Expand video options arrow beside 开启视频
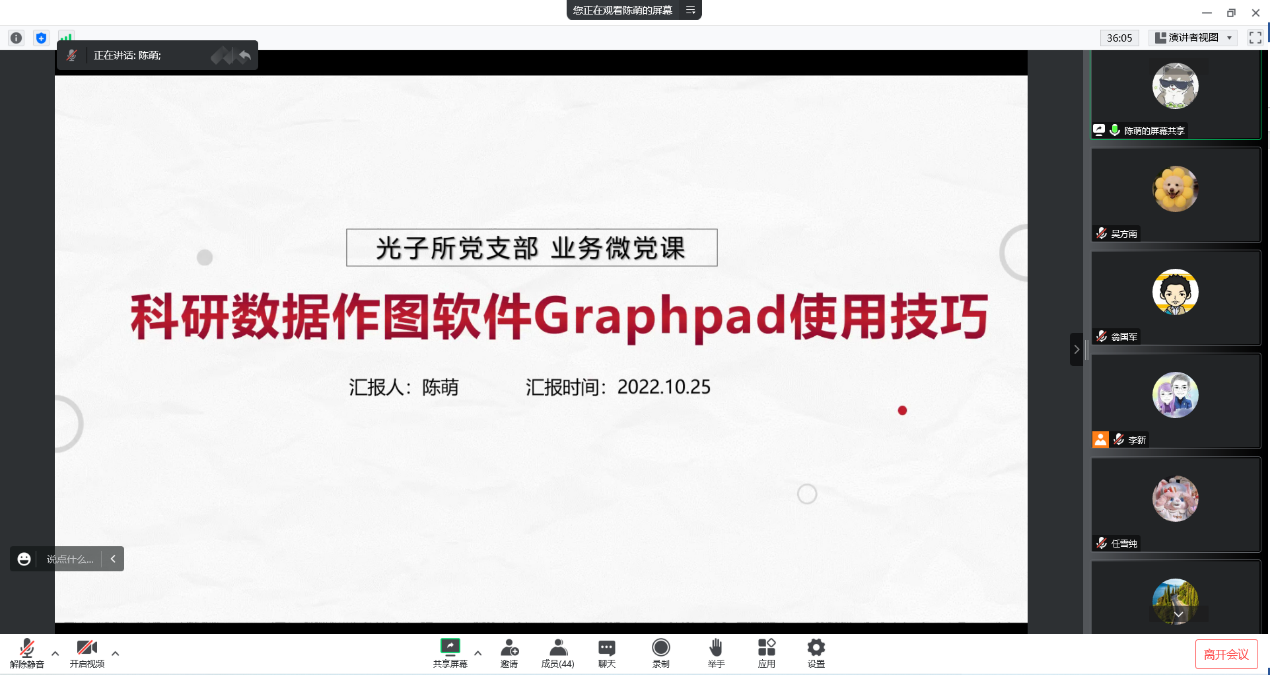Viewport: 1270px width, 675px height. [x=115, y=654]
